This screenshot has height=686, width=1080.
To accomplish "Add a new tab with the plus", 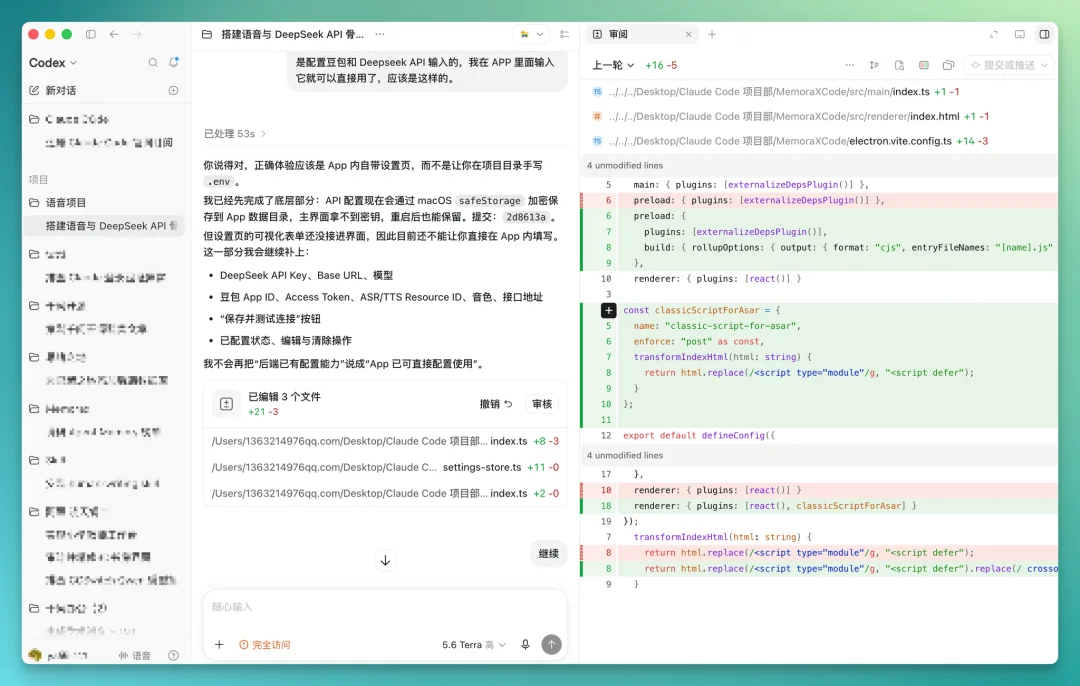I will pos(712,34).
